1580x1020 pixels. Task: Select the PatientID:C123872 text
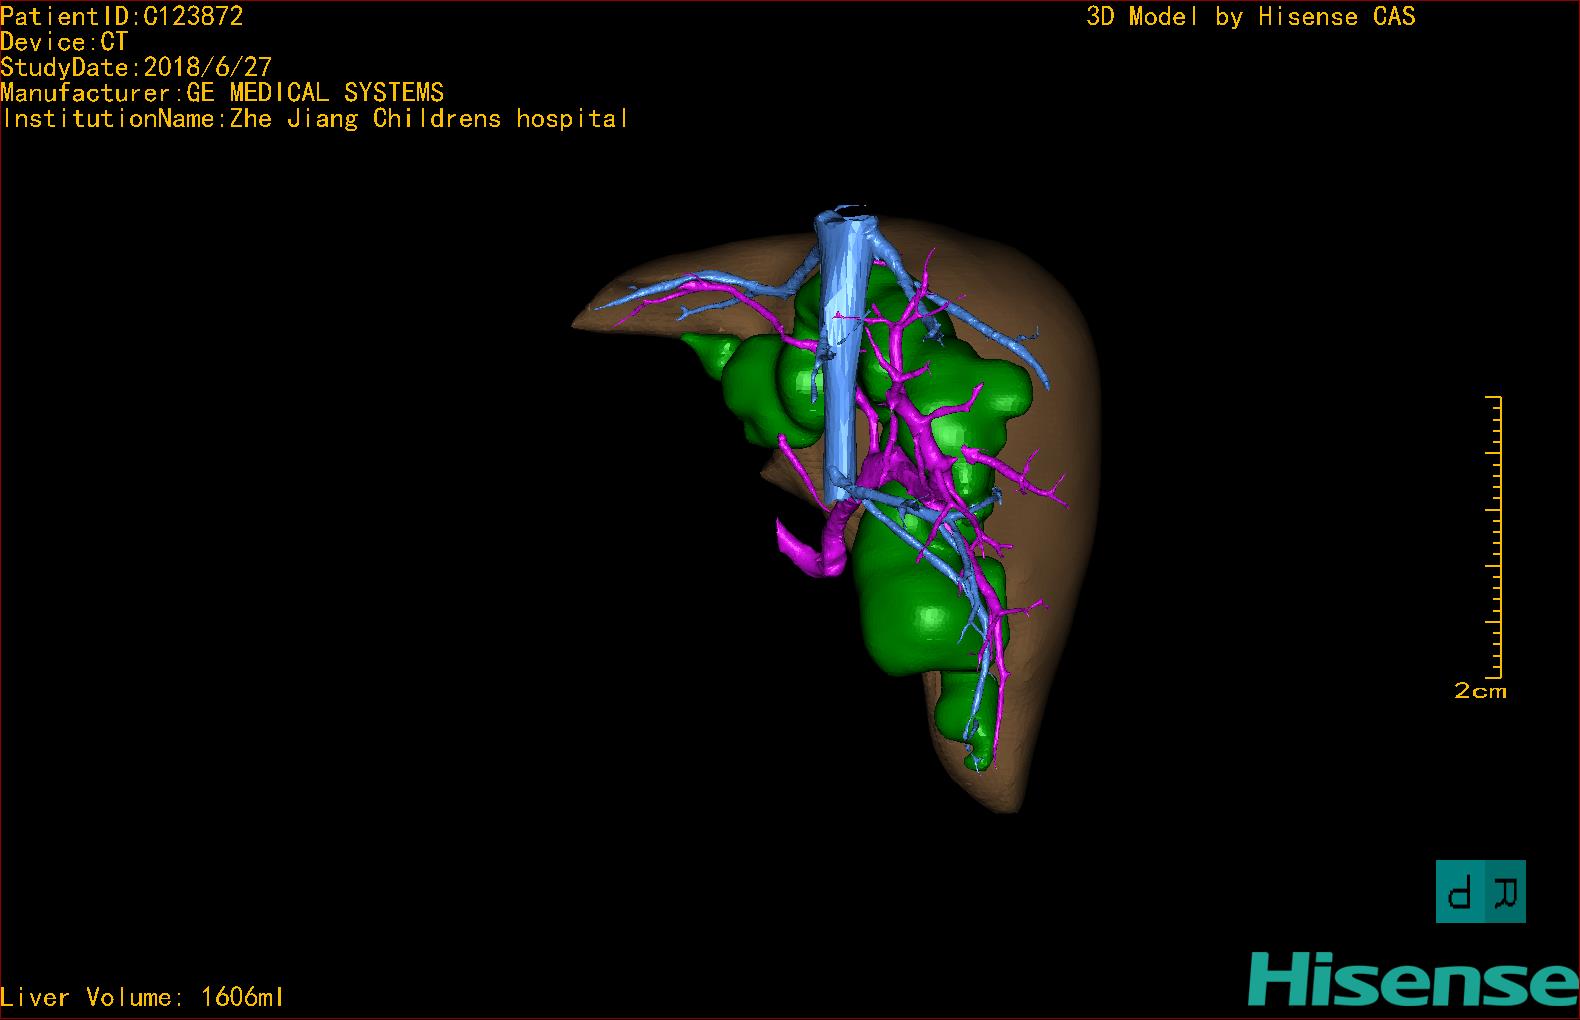122,16
